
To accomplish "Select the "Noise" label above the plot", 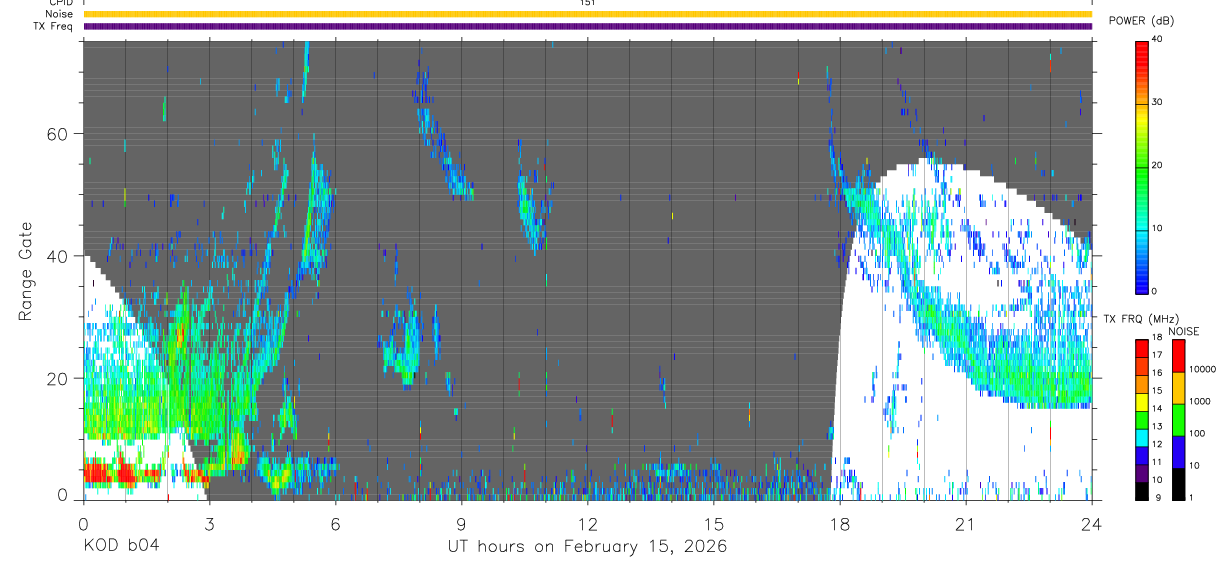I will pyautogui.click(x=60, y=14).
